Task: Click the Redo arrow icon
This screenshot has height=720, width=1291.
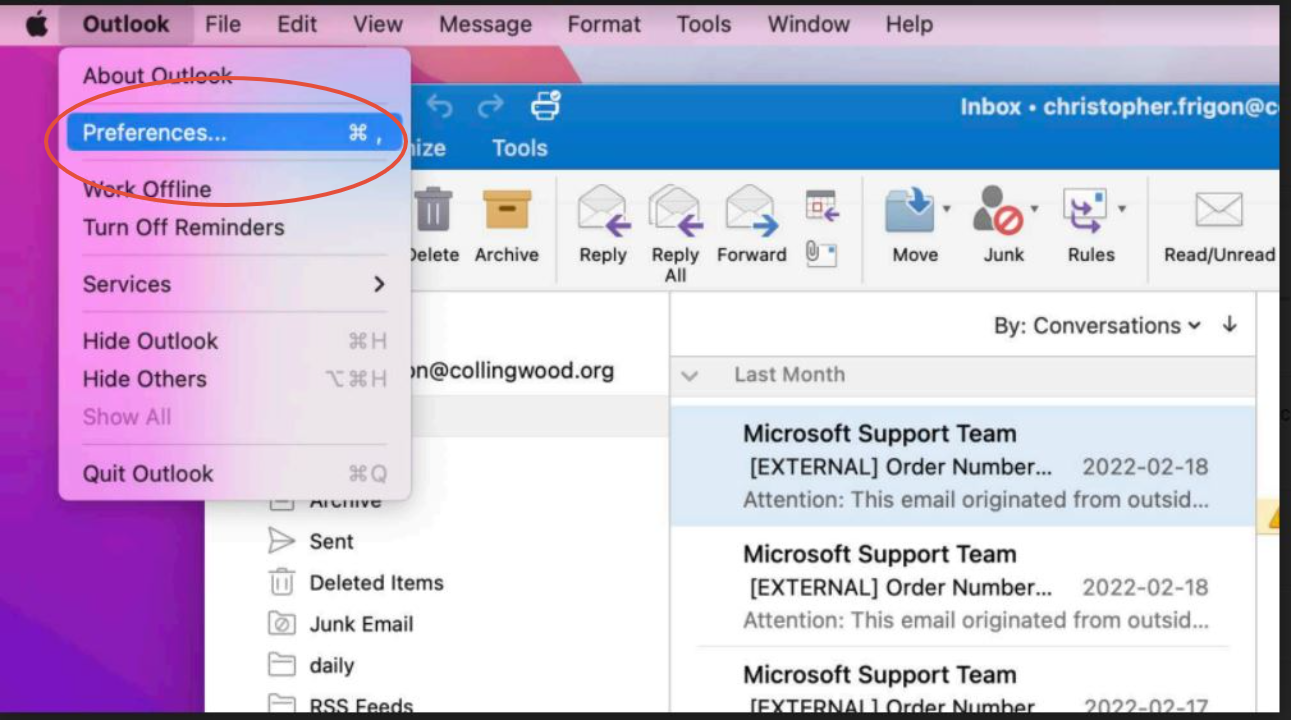Action: pyautogui.click(x=491, y=106)
